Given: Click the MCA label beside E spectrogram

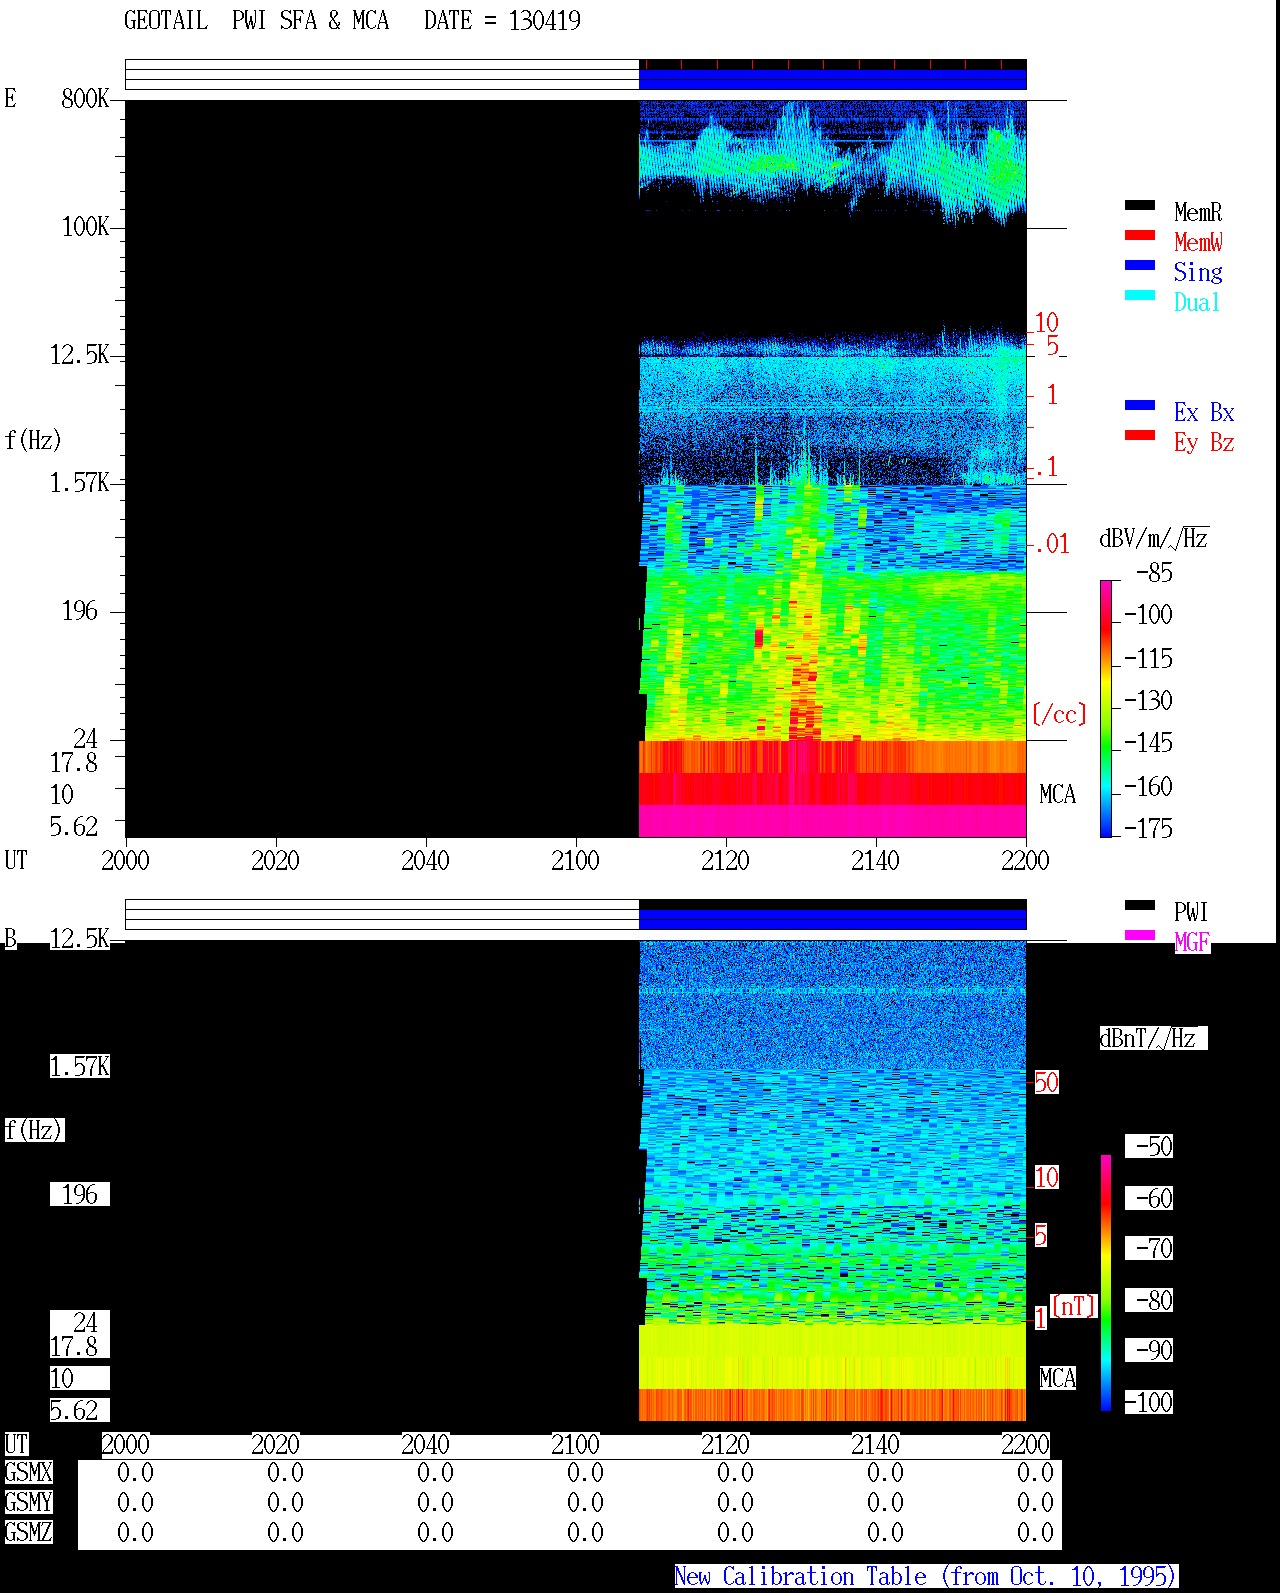Looking at the screenshot, I should [1057, 795].
